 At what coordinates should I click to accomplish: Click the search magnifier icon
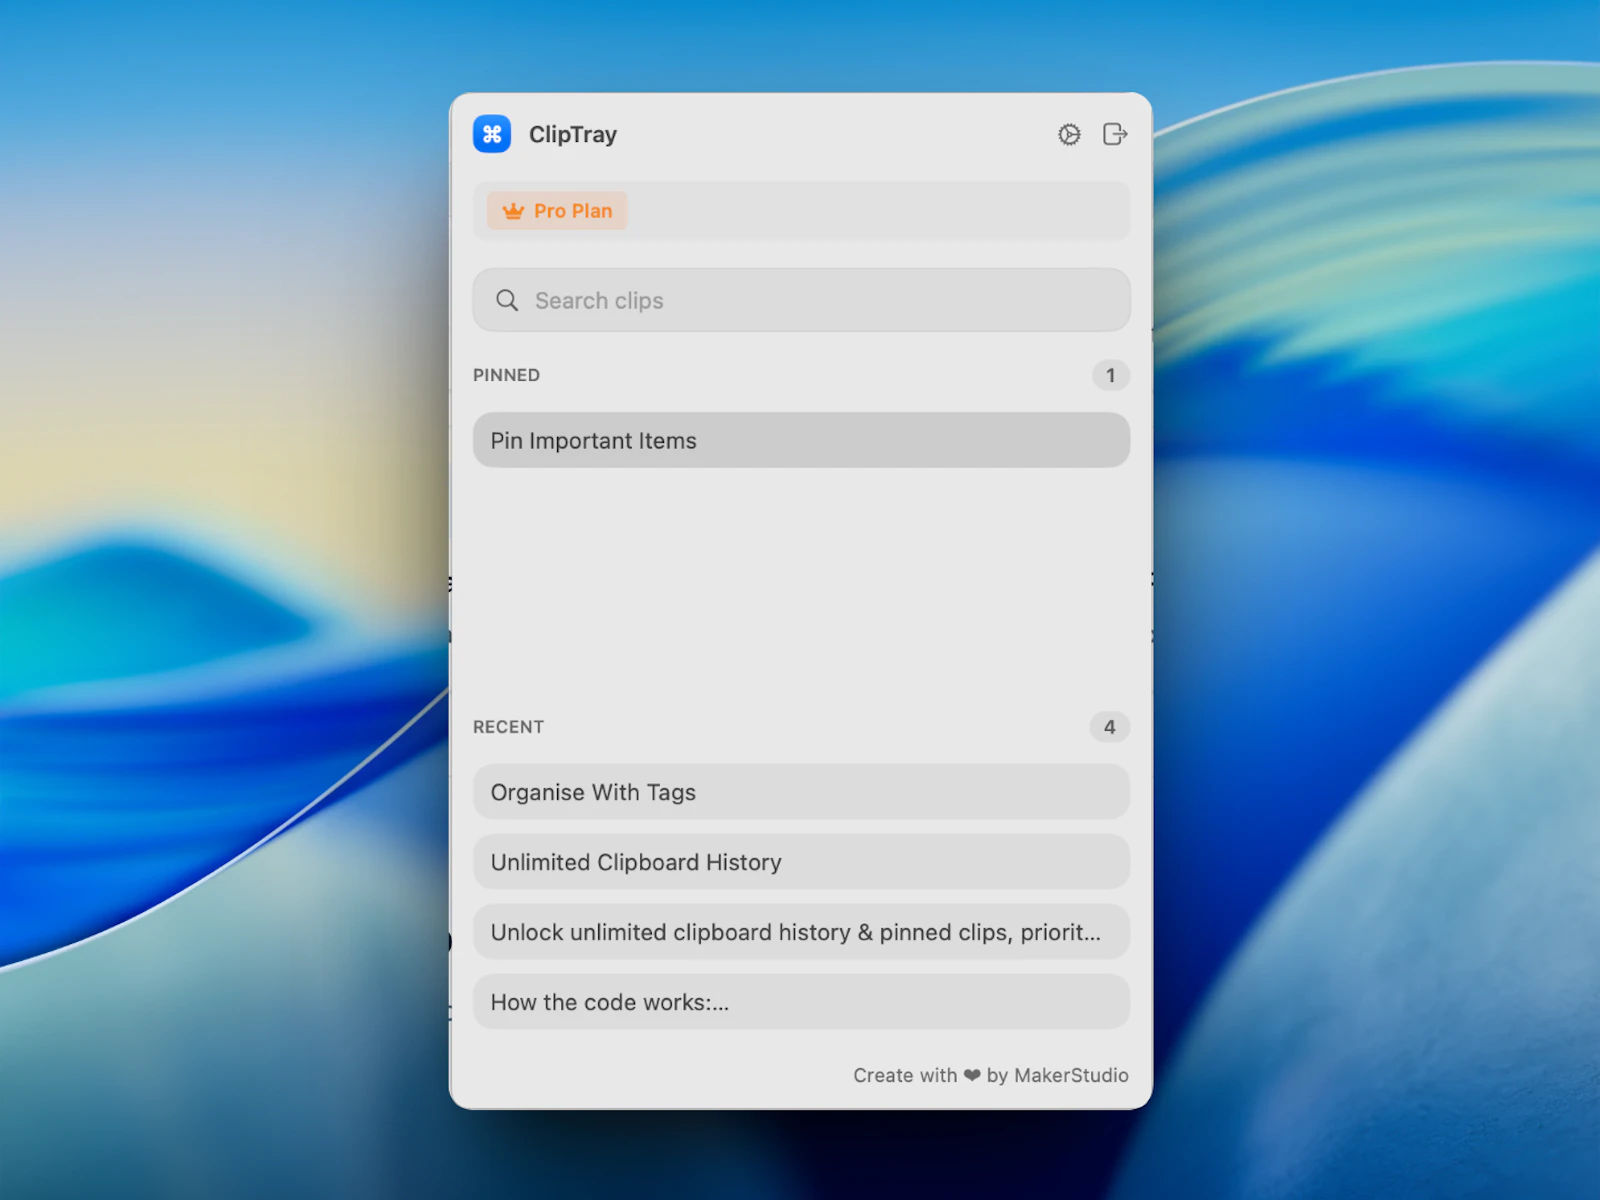[x=507, y=300]
